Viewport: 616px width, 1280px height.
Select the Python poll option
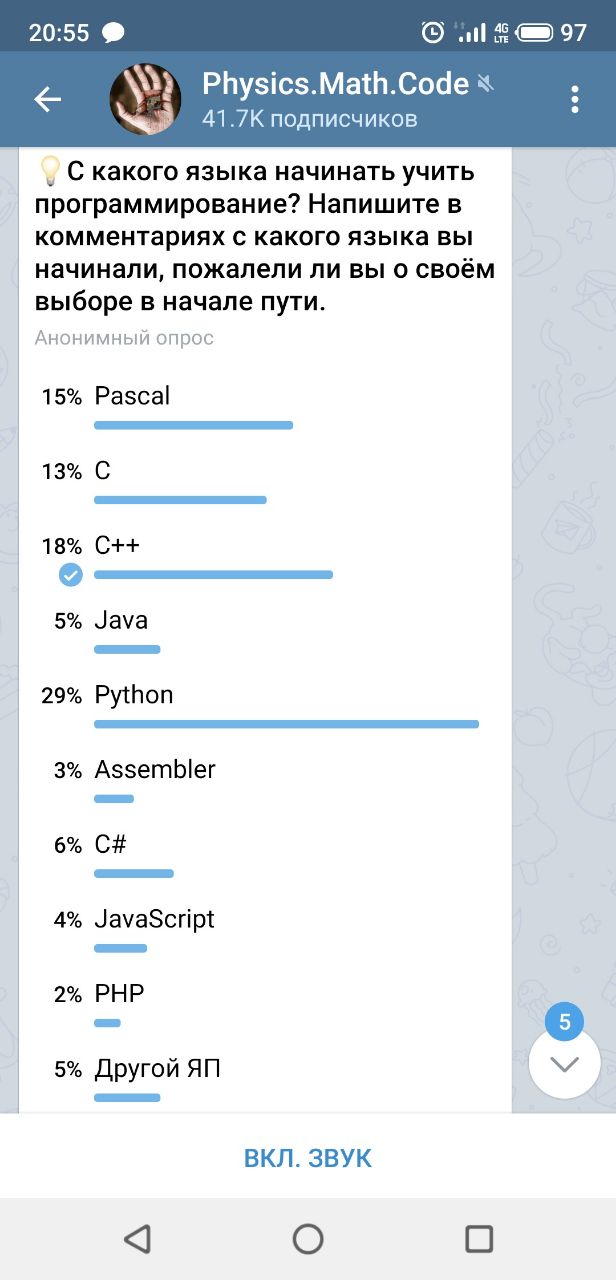tap(134, 695)
